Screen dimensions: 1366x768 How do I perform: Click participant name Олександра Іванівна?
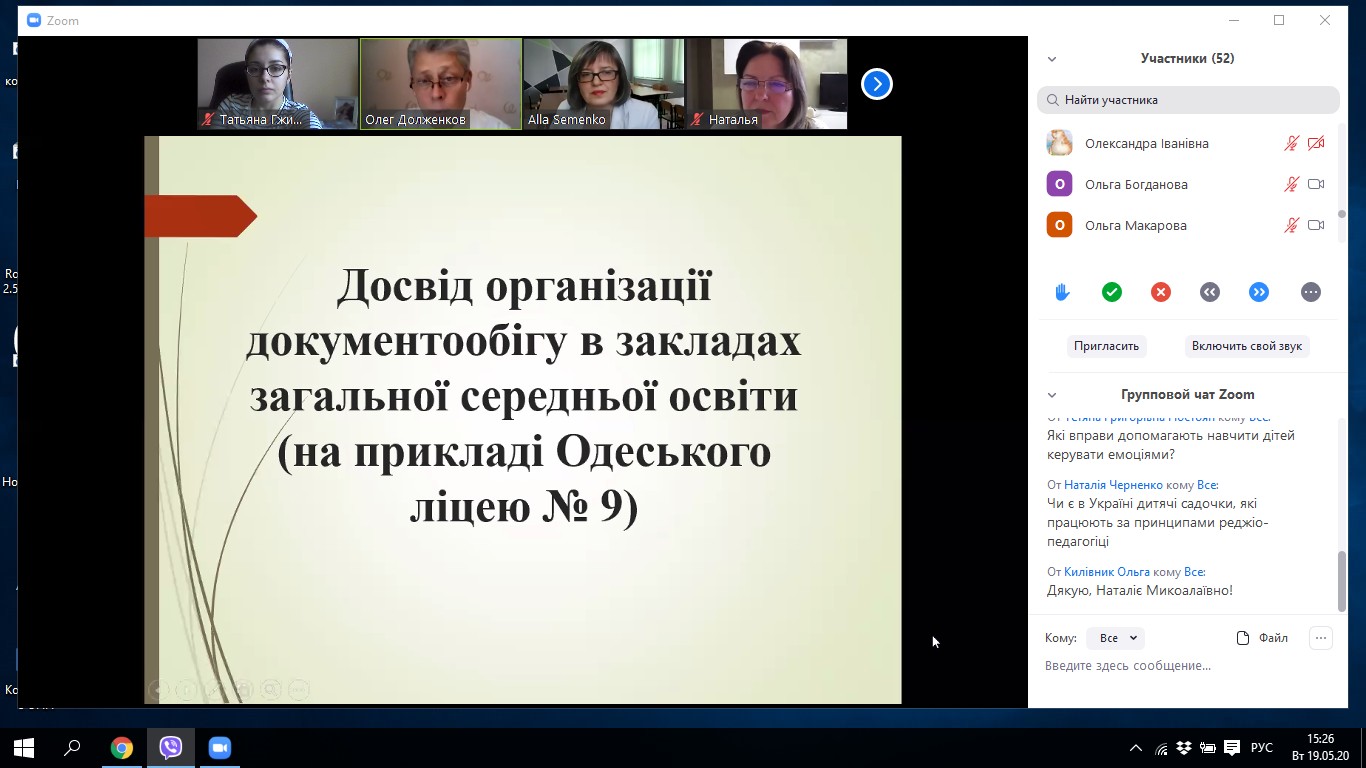click(1147, 144)
